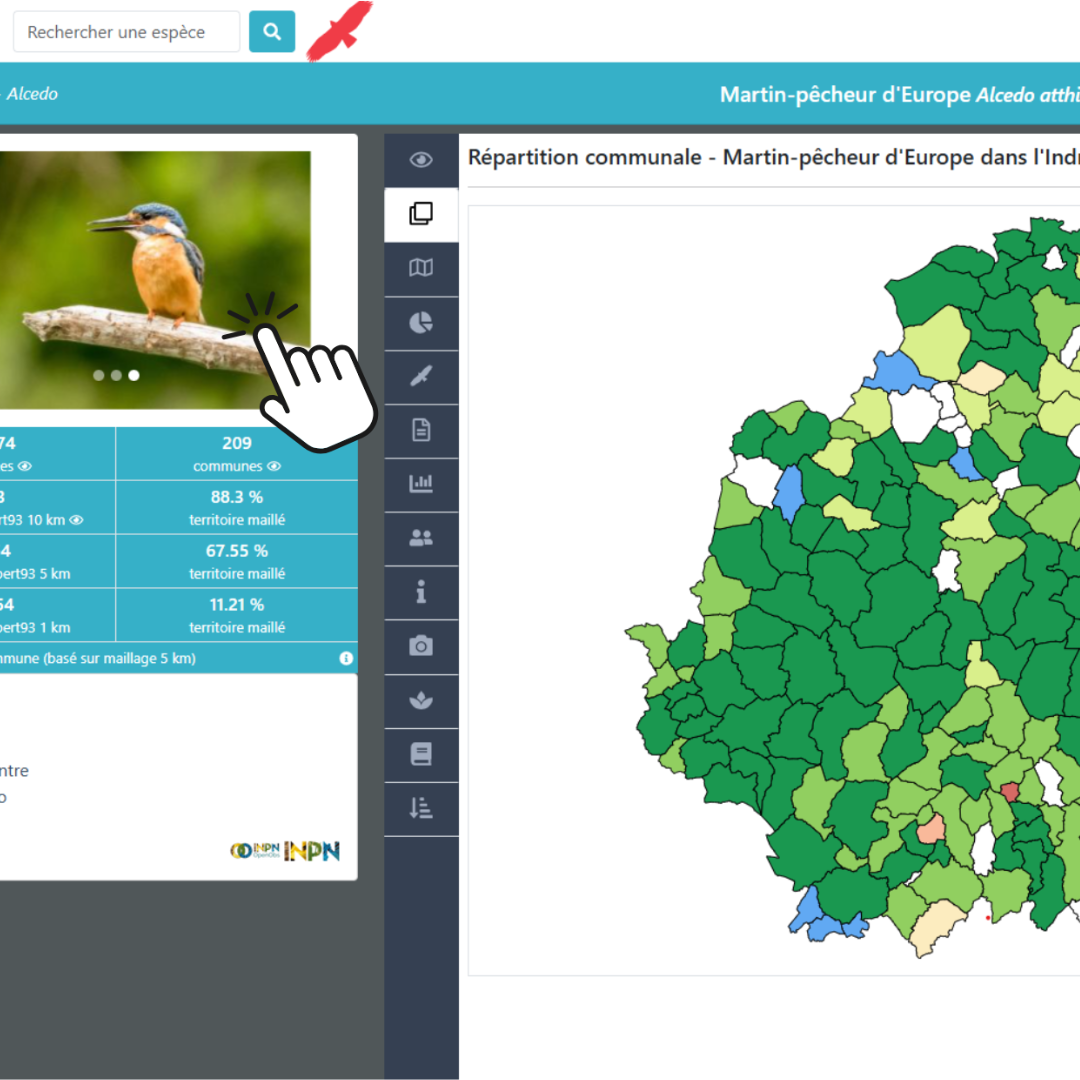Open the camera photos tab

[421, 646]
